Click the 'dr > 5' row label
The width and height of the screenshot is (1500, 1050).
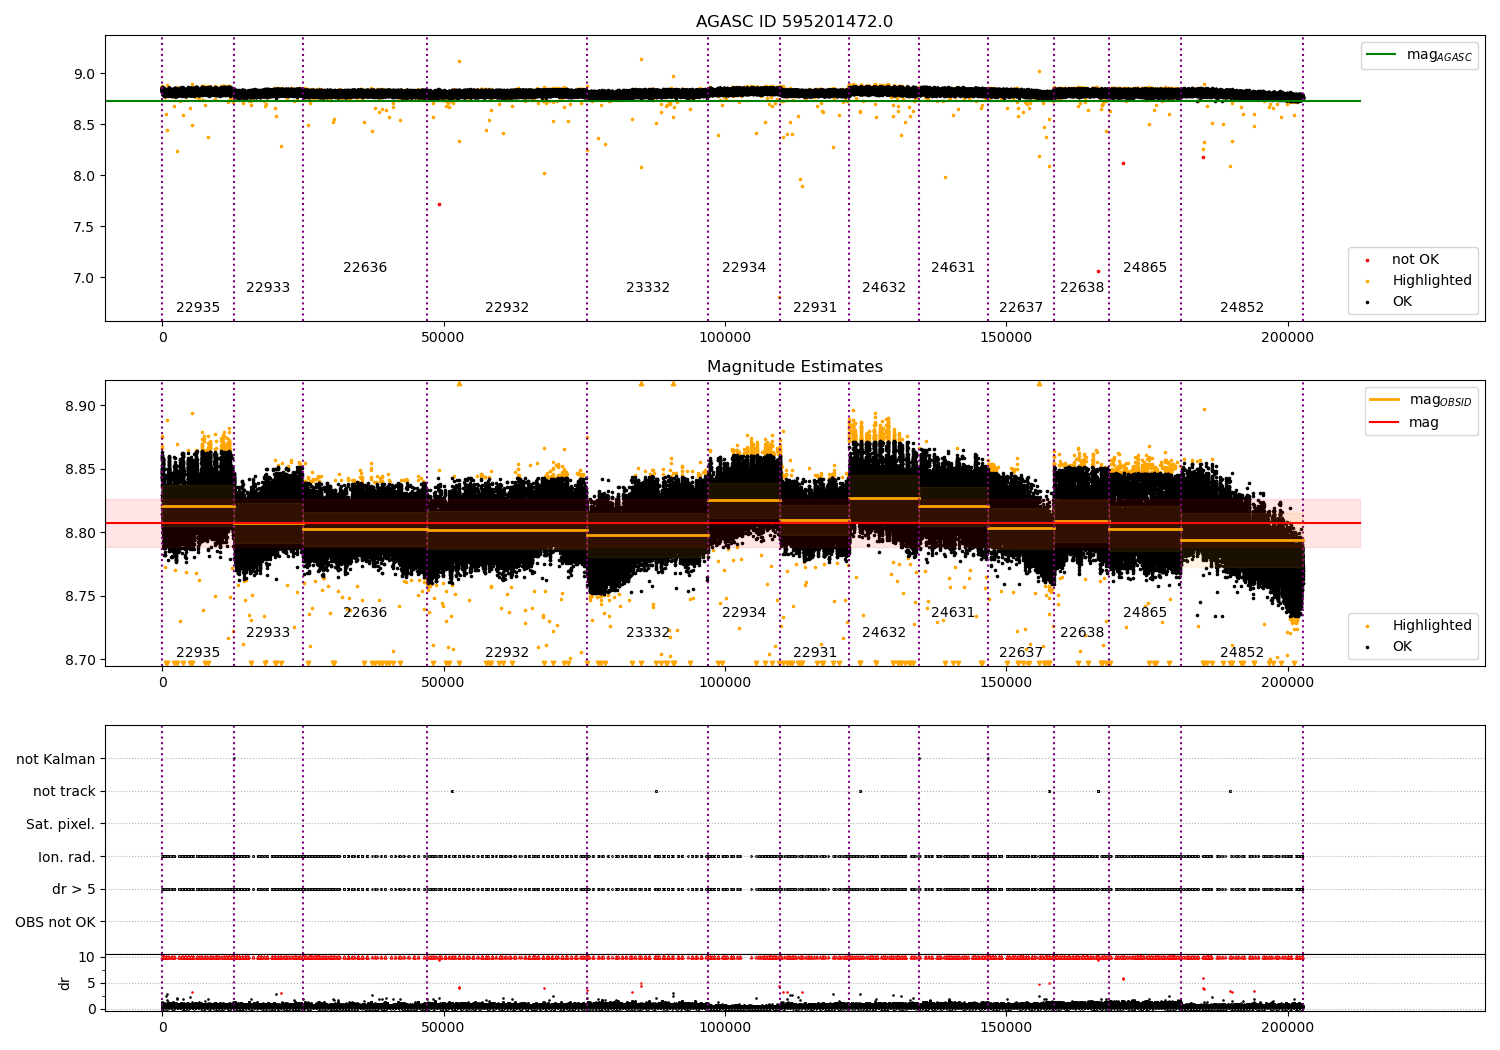74,889
